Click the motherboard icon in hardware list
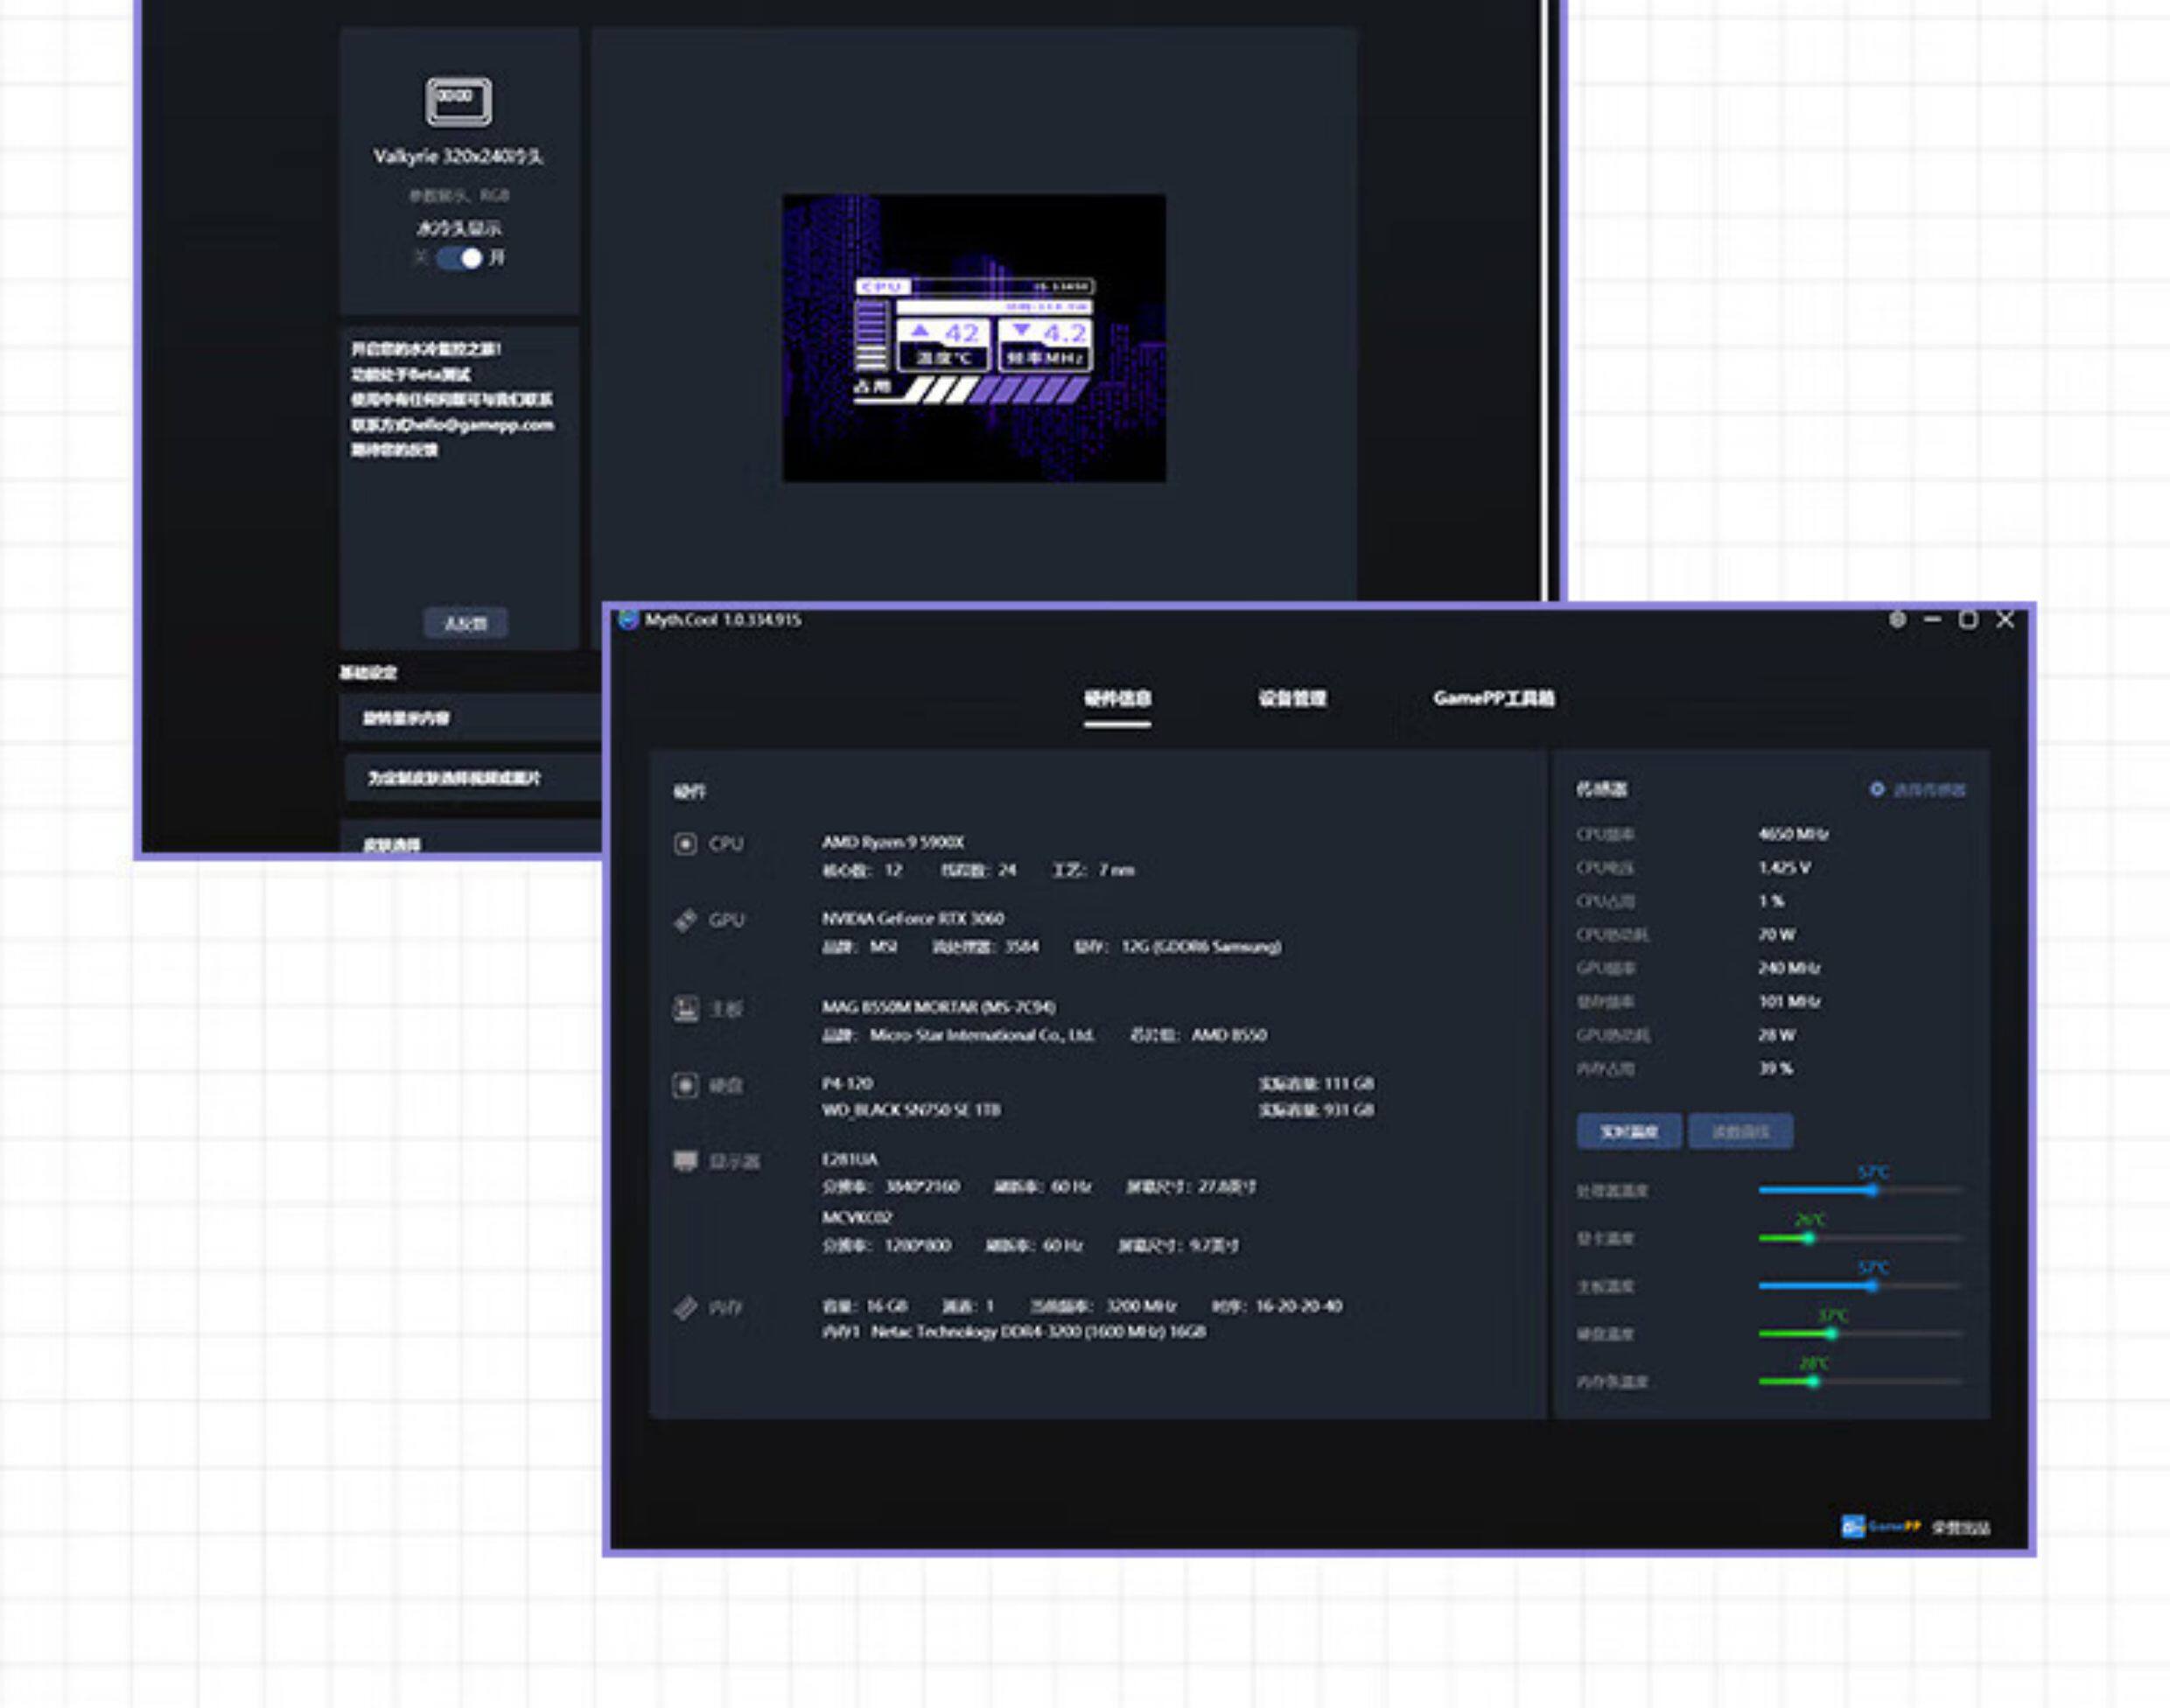The height and width of the screenshot is (1708, 2170). 685,1008
